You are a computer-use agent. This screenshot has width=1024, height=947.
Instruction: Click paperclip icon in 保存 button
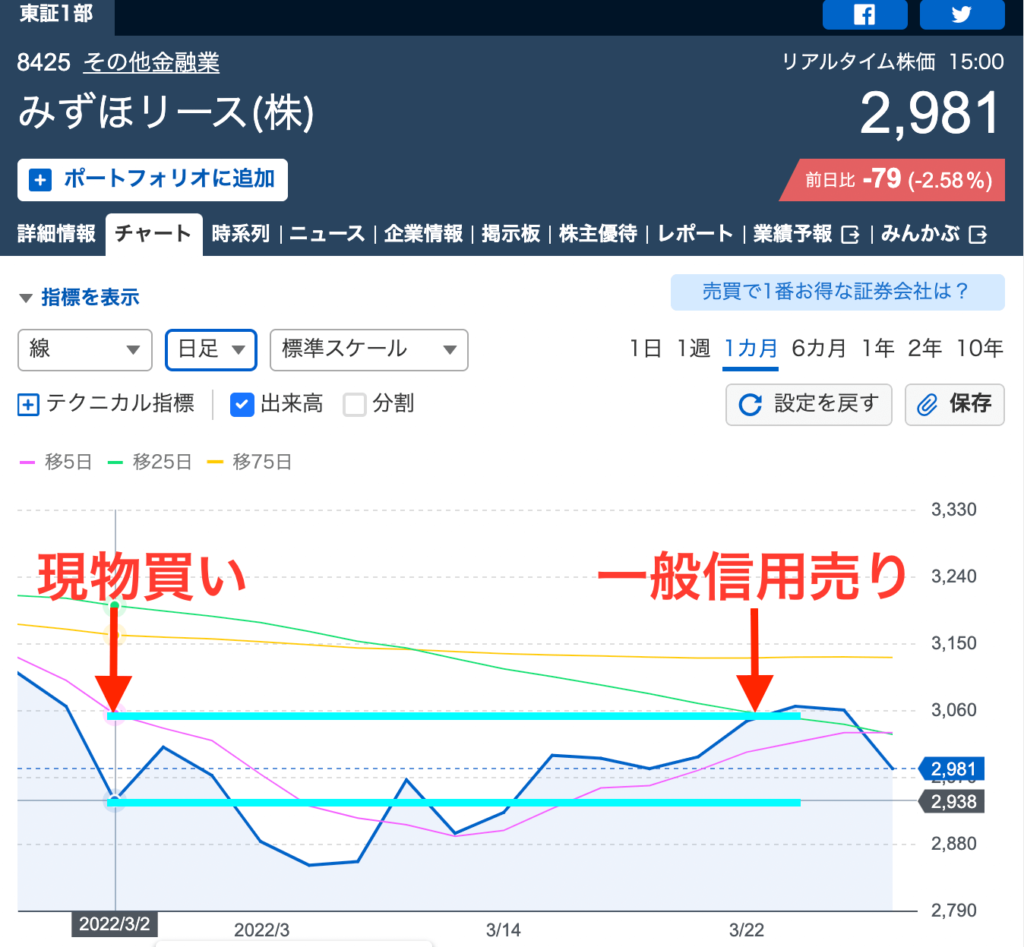(927, 405)
